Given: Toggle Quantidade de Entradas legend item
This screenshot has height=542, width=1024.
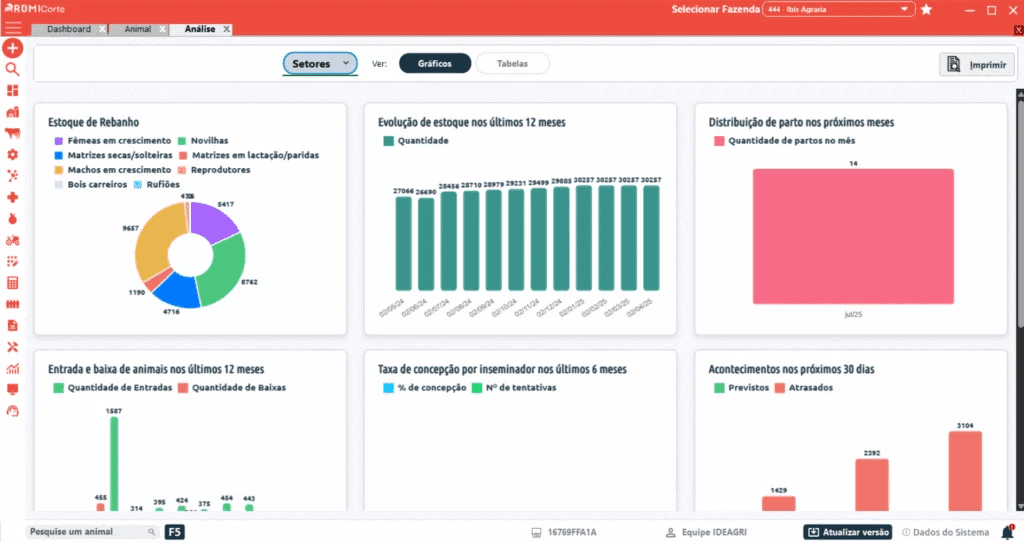Looking at the screenshot, I should pos(112,387).
